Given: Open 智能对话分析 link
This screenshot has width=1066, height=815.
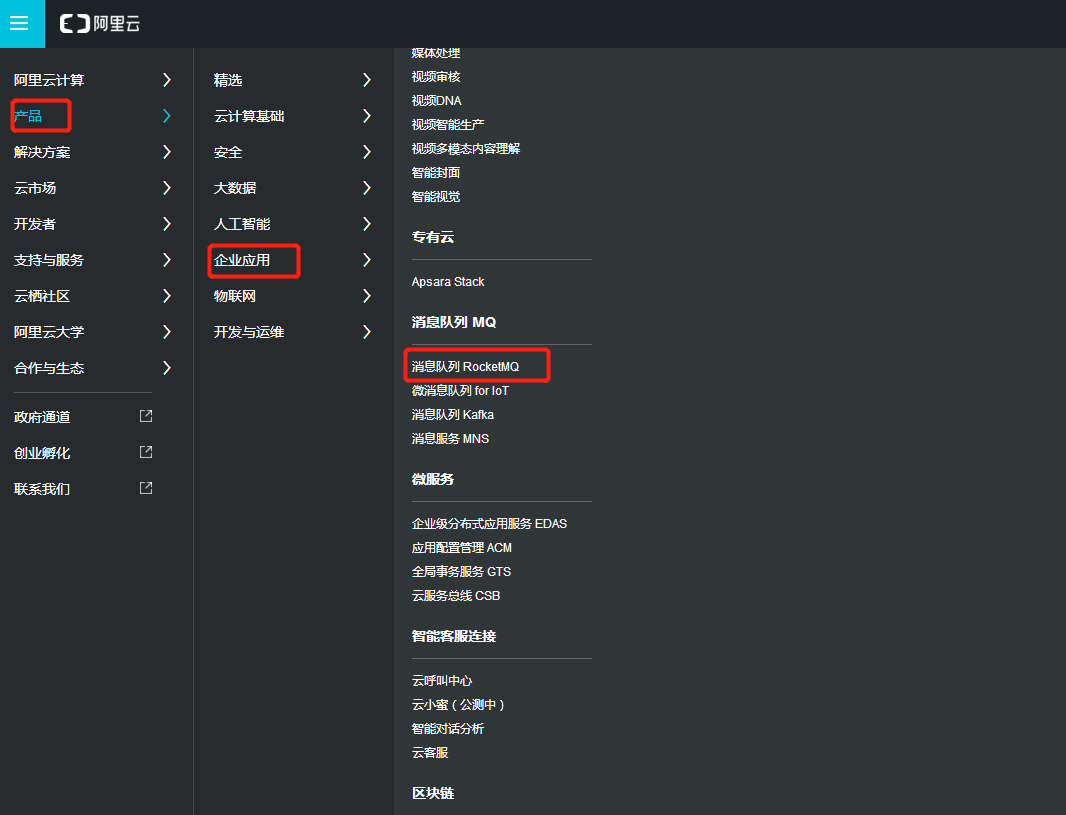Looking at the screenshot, I should point(448,729).
